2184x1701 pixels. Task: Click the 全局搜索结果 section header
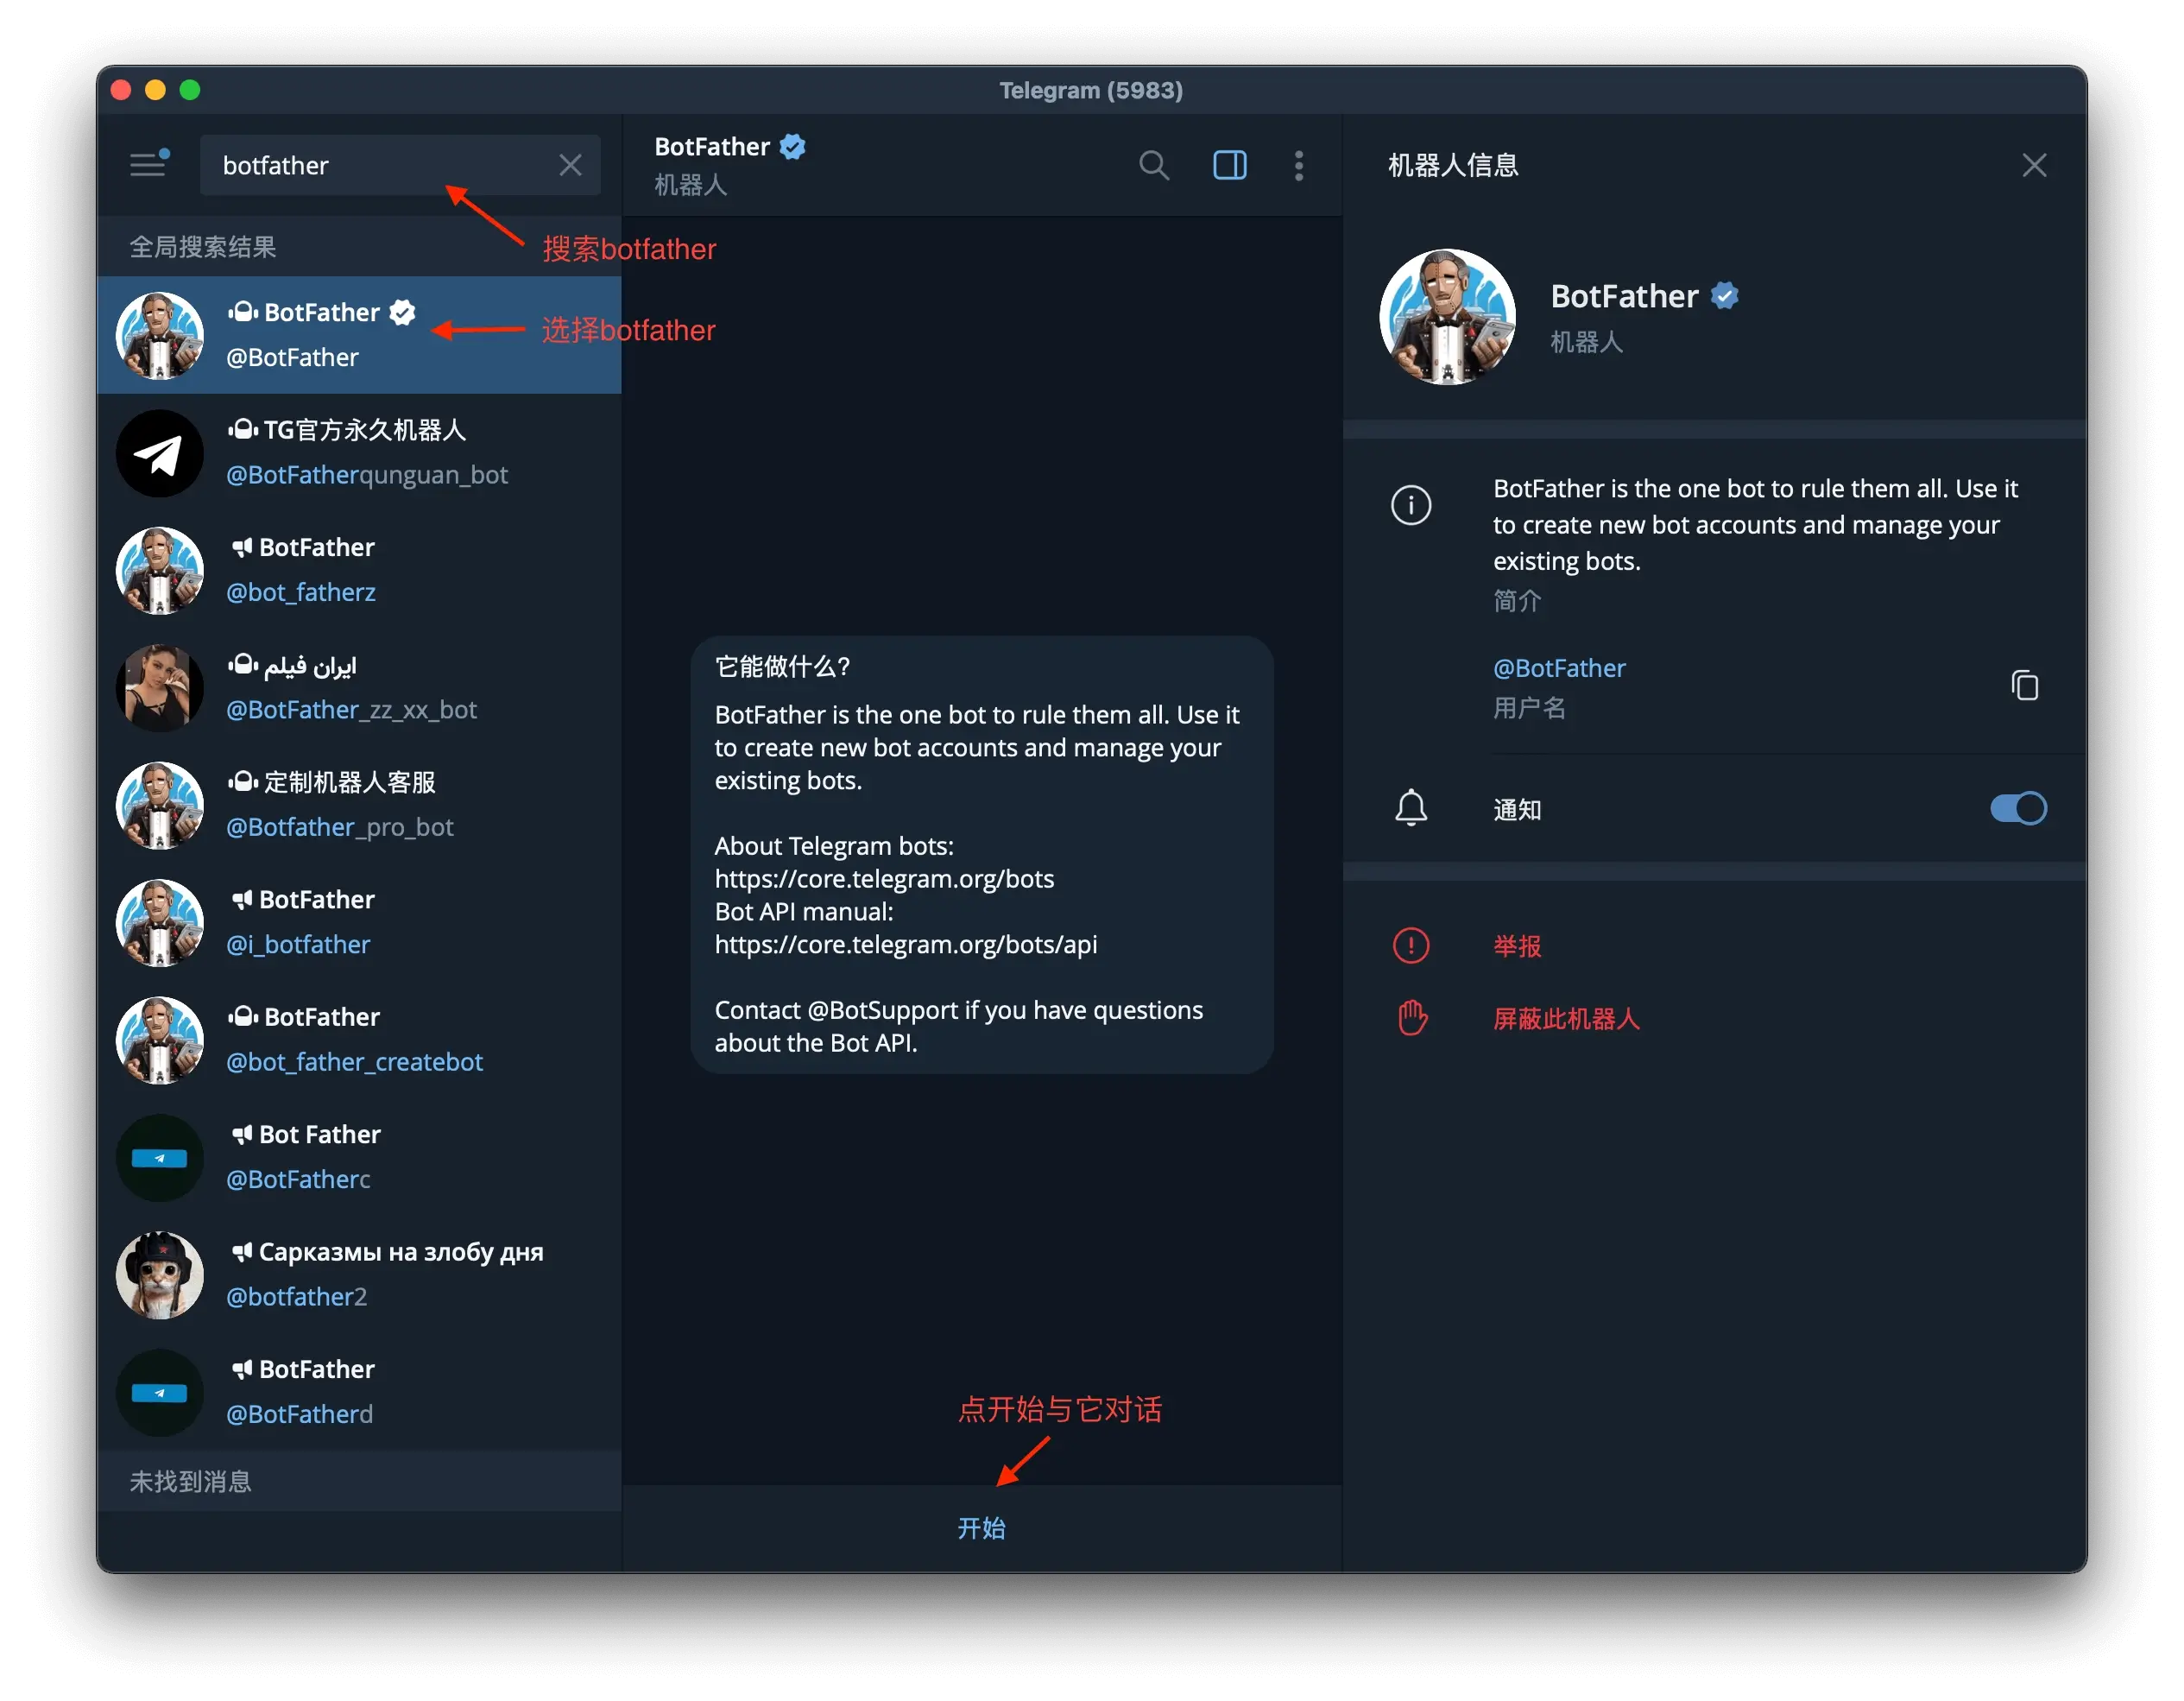[202, 247]
